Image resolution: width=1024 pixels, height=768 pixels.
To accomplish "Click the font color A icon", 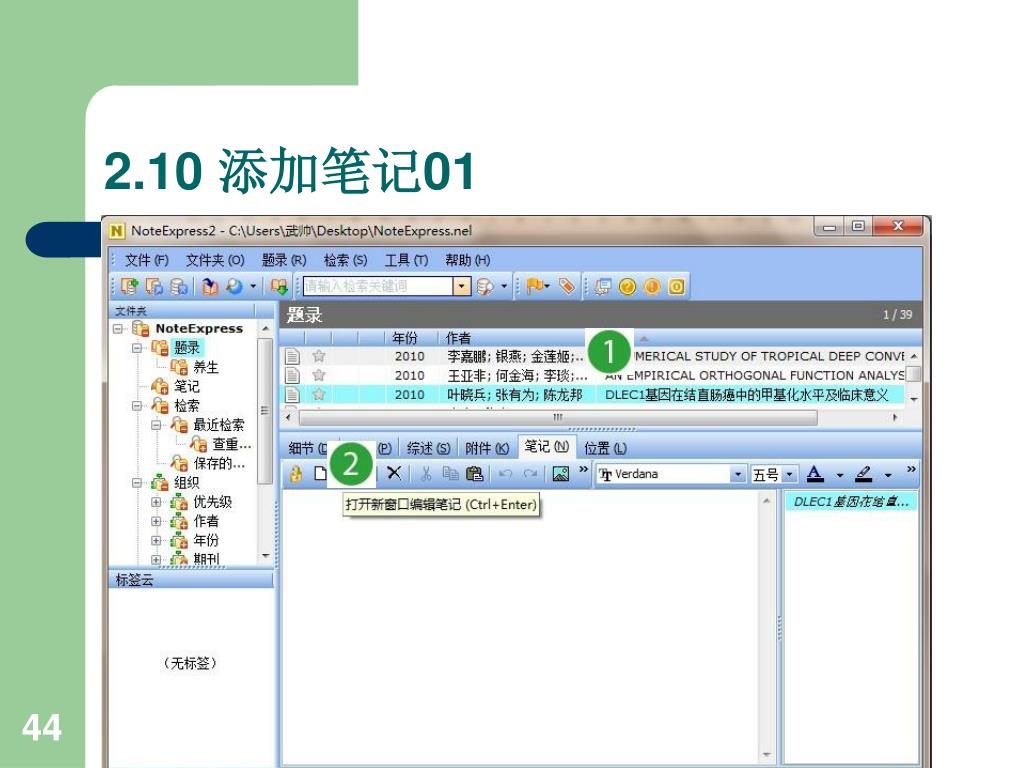I will pyautogui.click(x=815, y=473).
